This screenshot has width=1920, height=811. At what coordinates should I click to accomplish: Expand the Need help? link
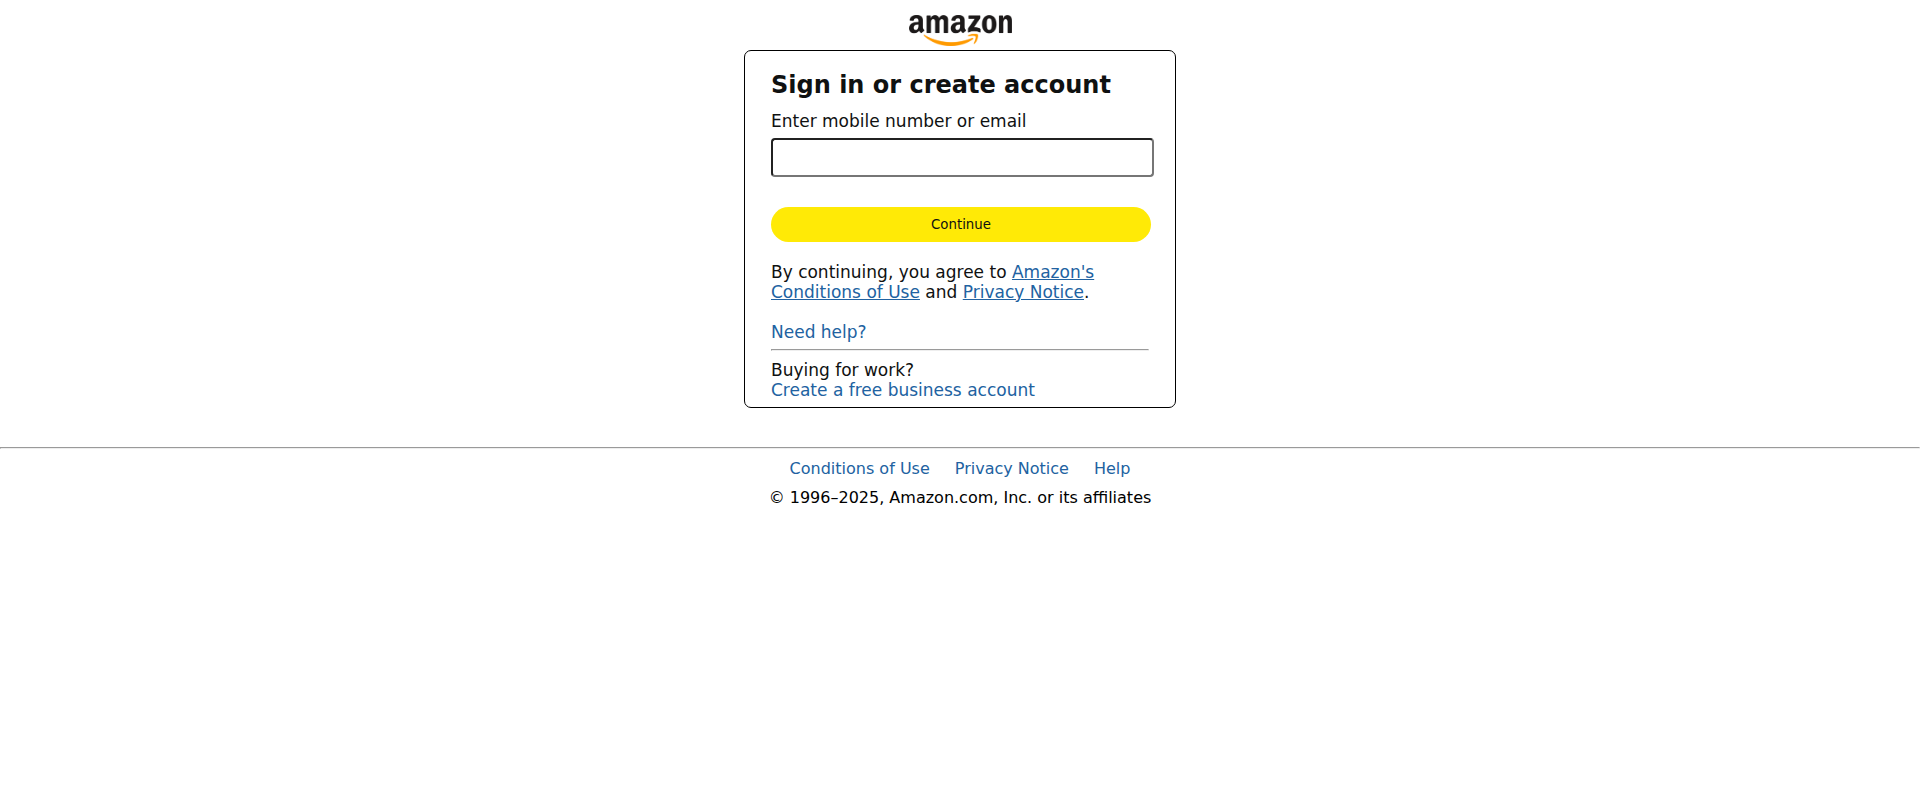tap(818, 332)
